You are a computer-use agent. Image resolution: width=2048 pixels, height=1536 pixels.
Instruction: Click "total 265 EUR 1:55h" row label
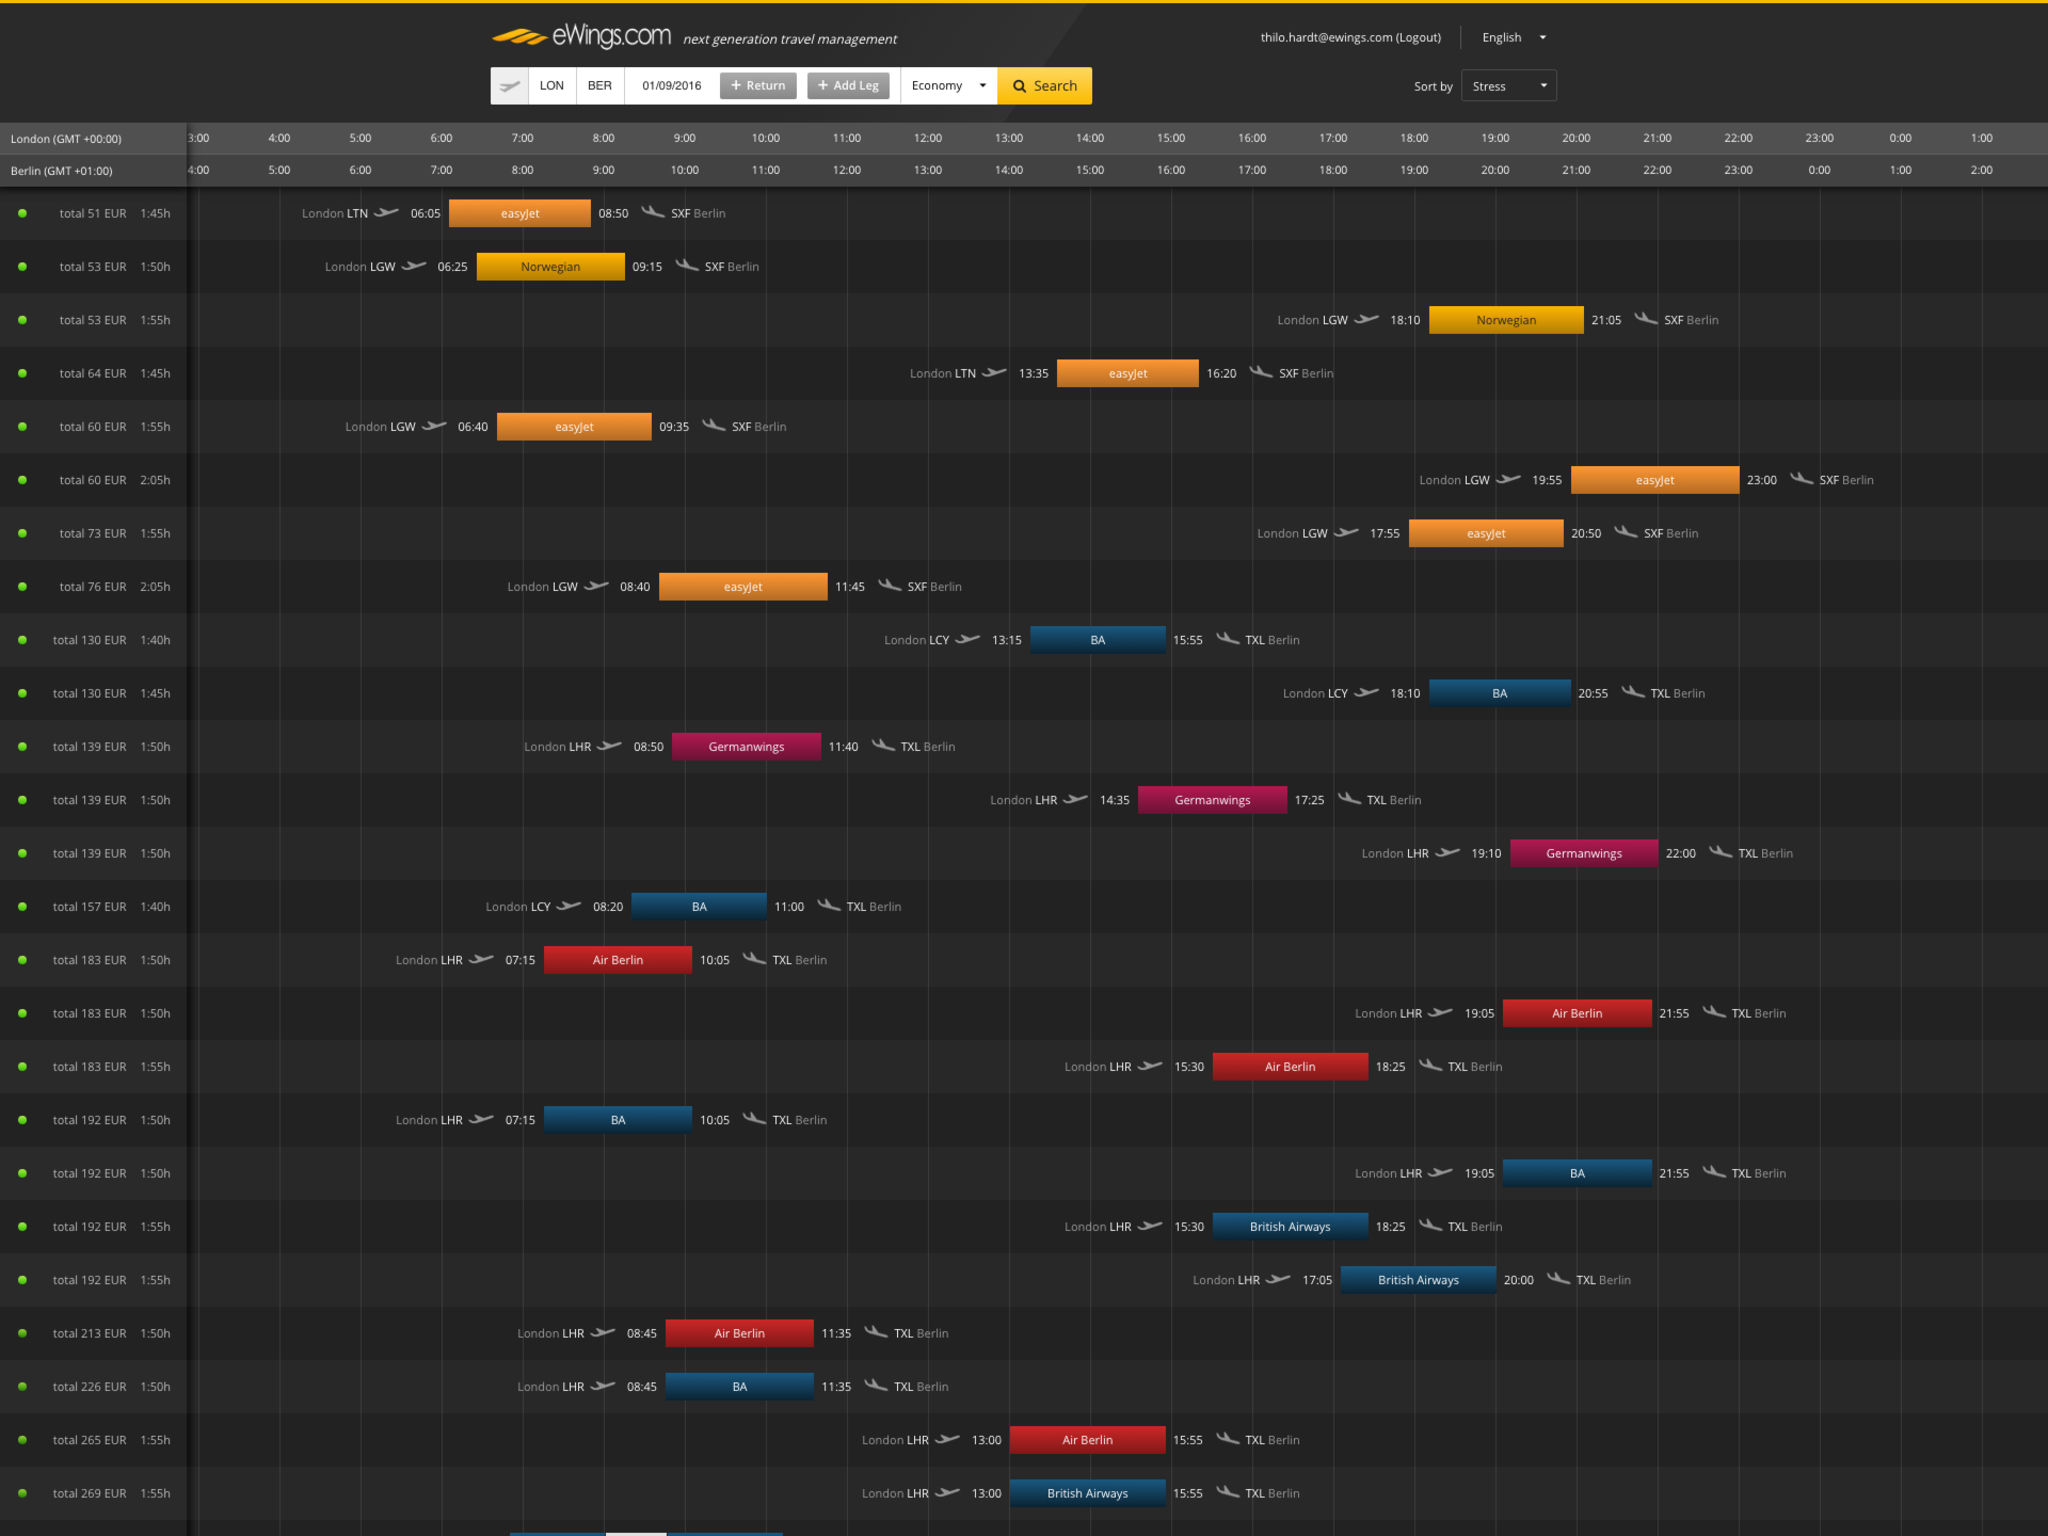(111, 1440)
